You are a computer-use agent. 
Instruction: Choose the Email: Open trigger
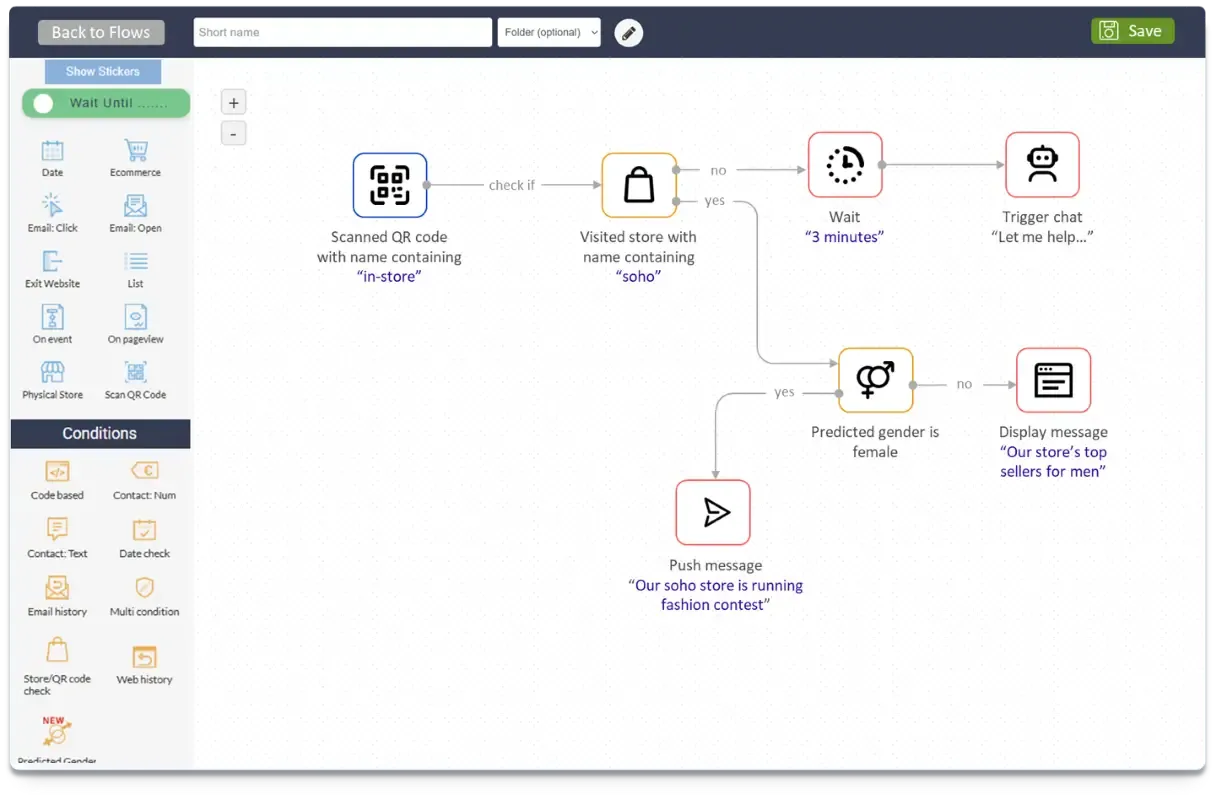136,206
